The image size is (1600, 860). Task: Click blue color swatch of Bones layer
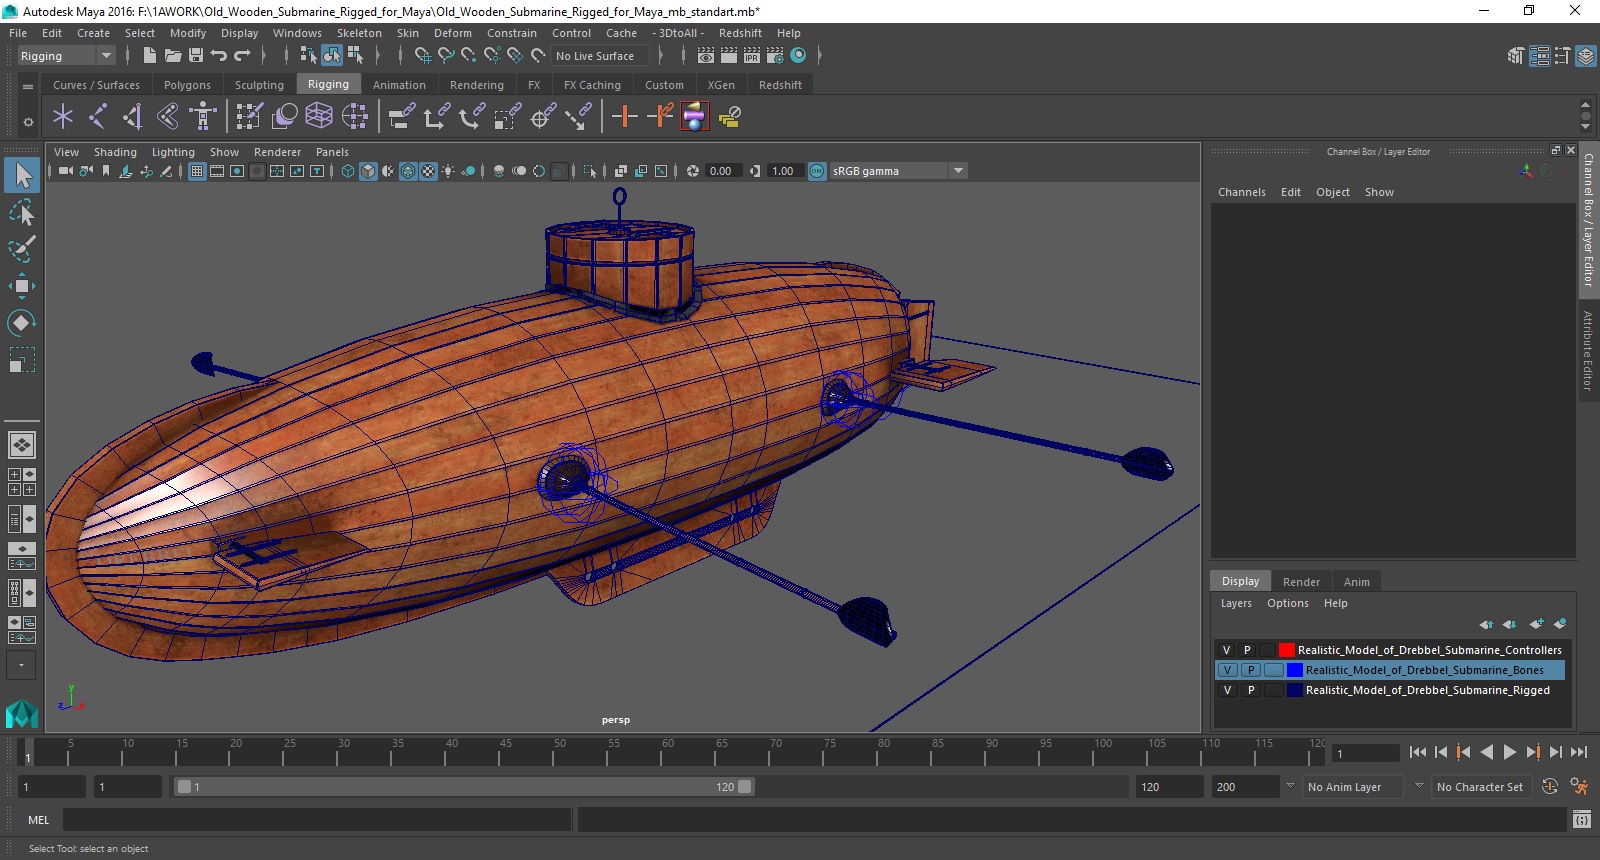coord(1295,670)
